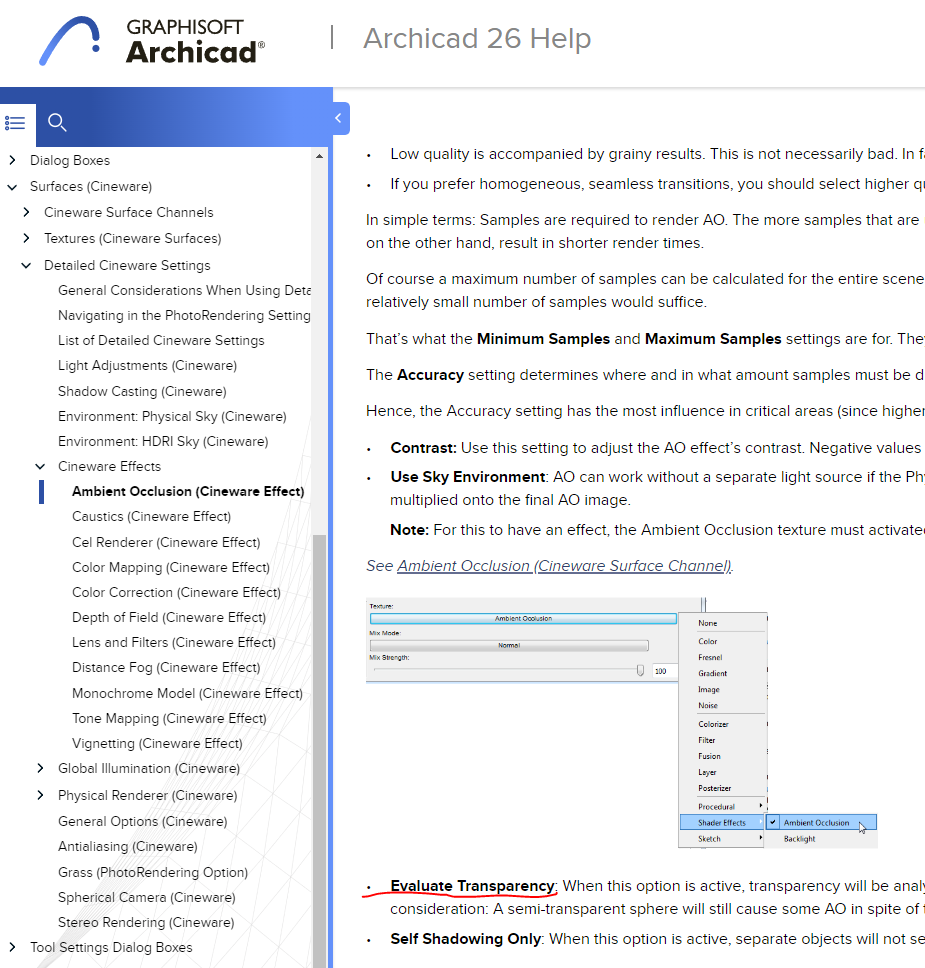
Task: Select Shadow Casting (Cineware)
Action: tap(148, 390)
